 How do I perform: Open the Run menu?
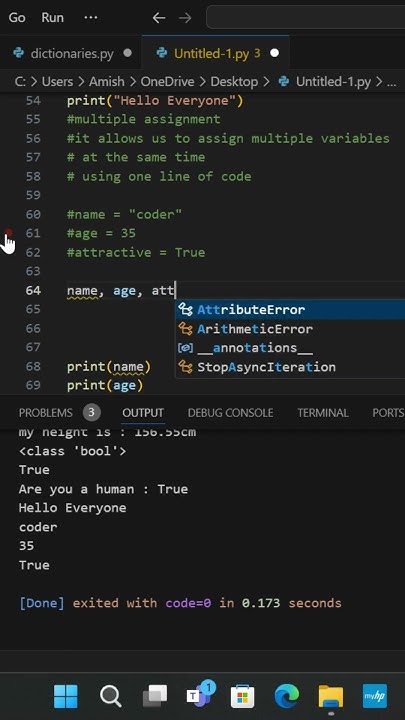[52, 18]
